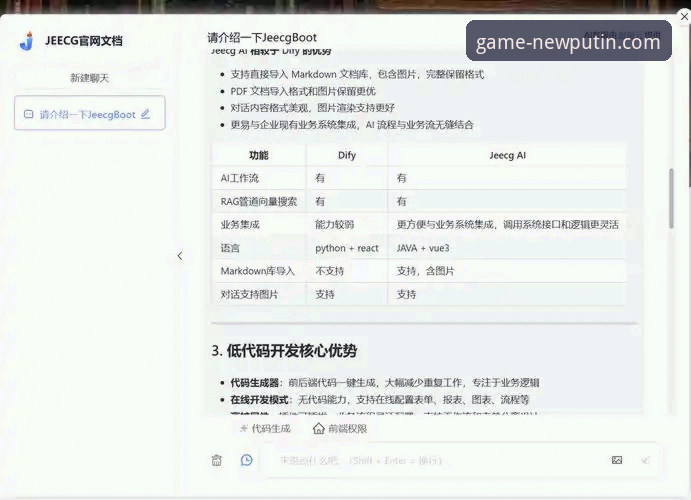Image resolution: width=691 pixels, height=500 pixels.
Task: Click the 代码生成 quick prompt
Action: [x=265, y=428]
